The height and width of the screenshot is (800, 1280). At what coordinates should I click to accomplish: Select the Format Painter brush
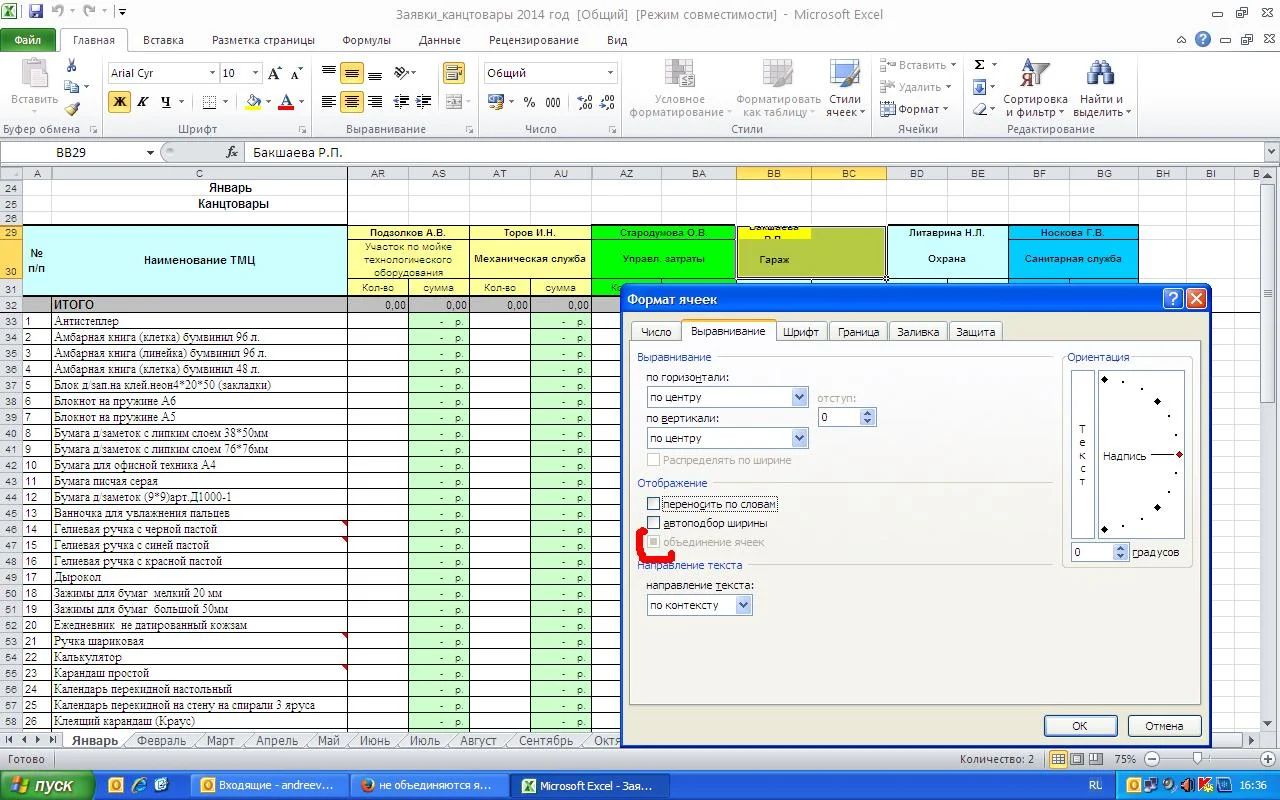pos(72,109)
